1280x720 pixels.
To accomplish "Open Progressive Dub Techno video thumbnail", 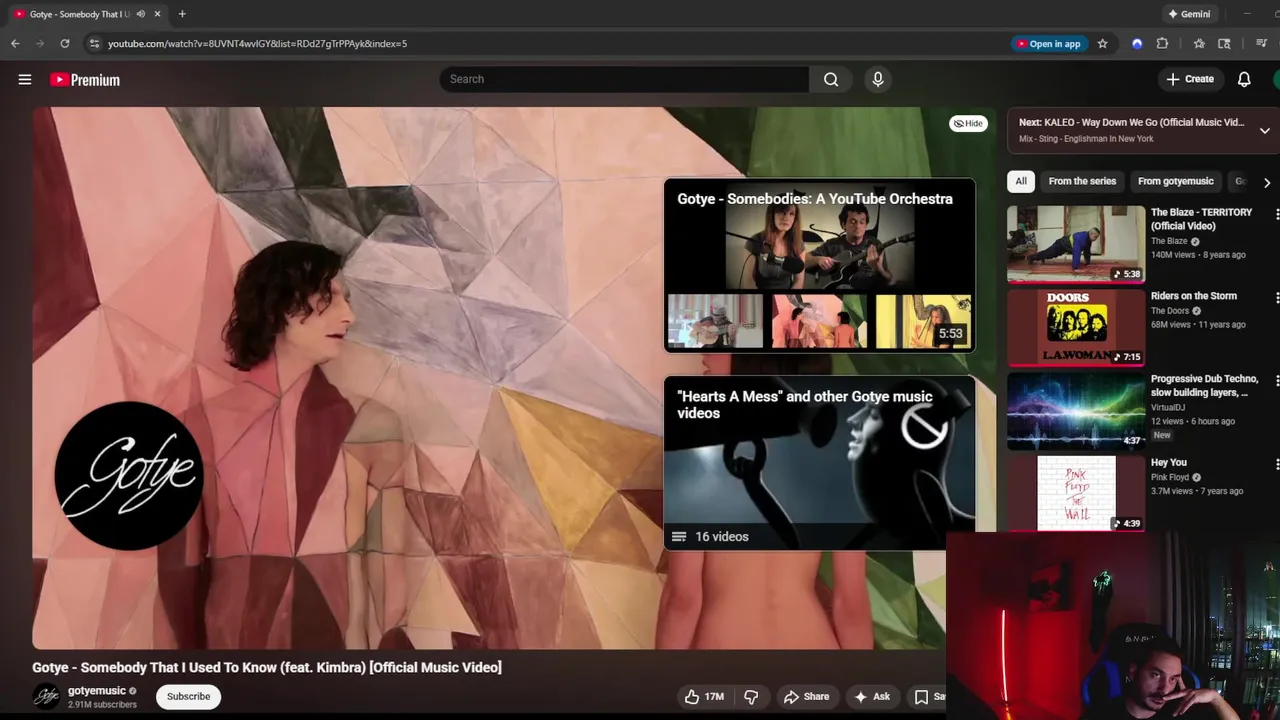I will coord(1076,411).
